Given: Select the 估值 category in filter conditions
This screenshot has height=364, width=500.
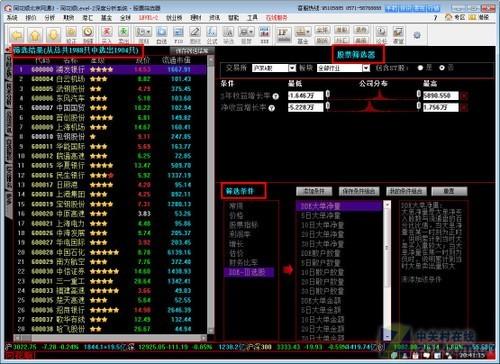Looking at the screenshot, I should 236,253.
